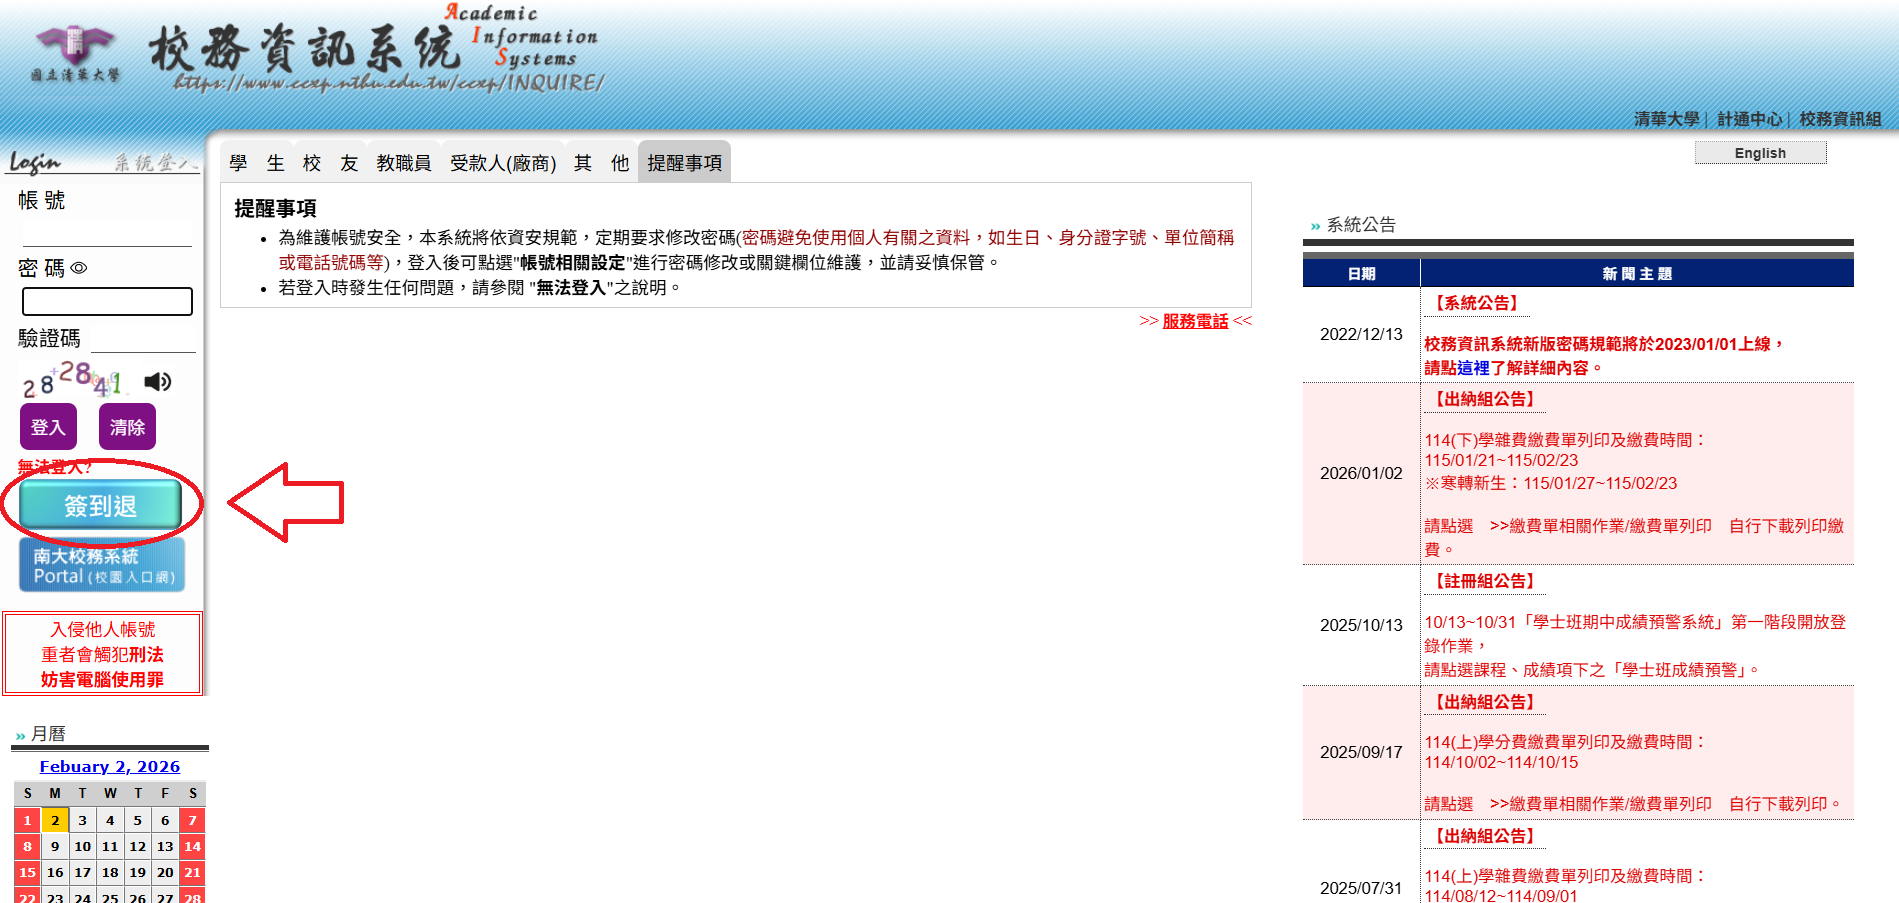This screenshot has width=1899, height=903.
Task: Click the 簽到退 sign-in button
Action: [x=101, y=506]
